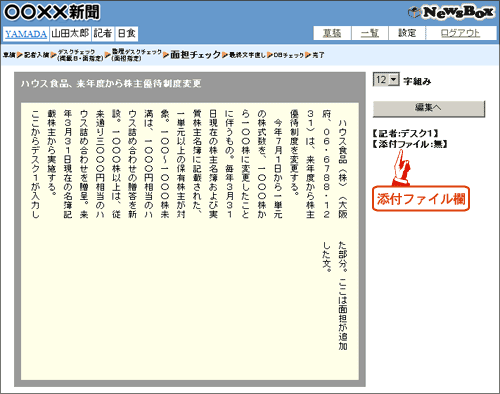Click the column starting ハウス食品（株）（大阪
This screenshot has width=500, height=394.
343,168
